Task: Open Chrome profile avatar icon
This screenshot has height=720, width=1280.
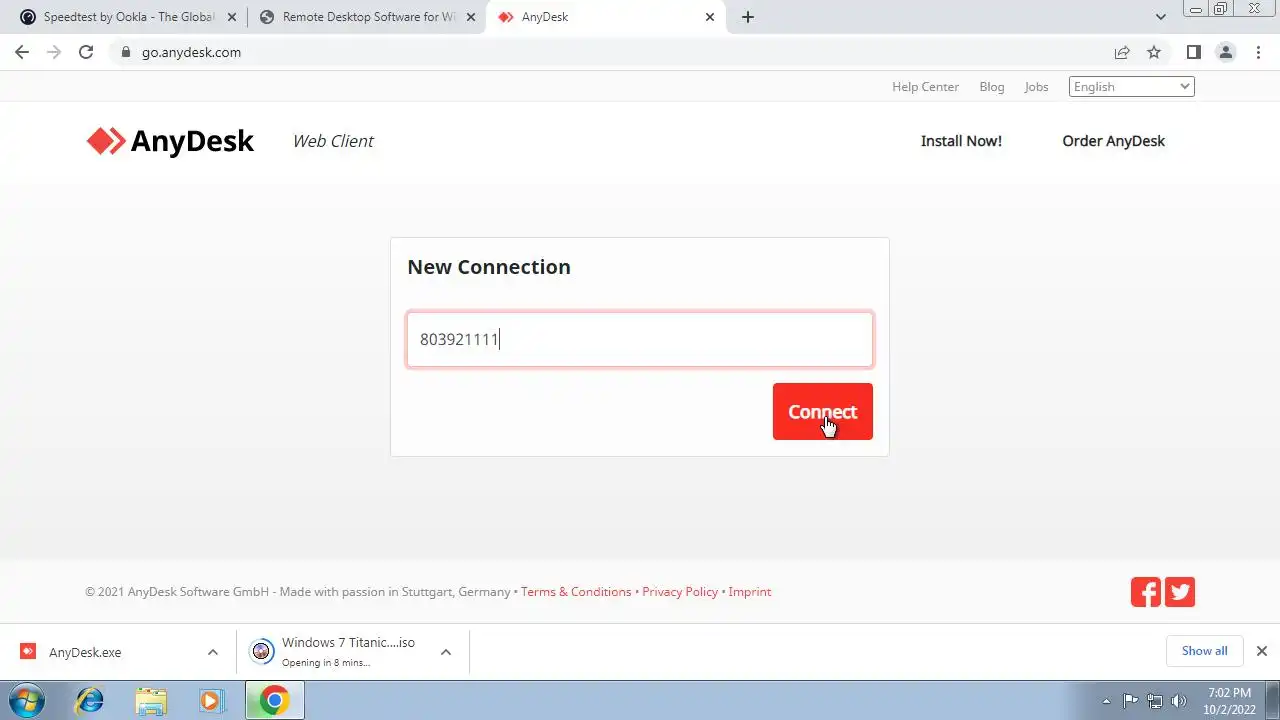Action: [x=1225, y=52]
